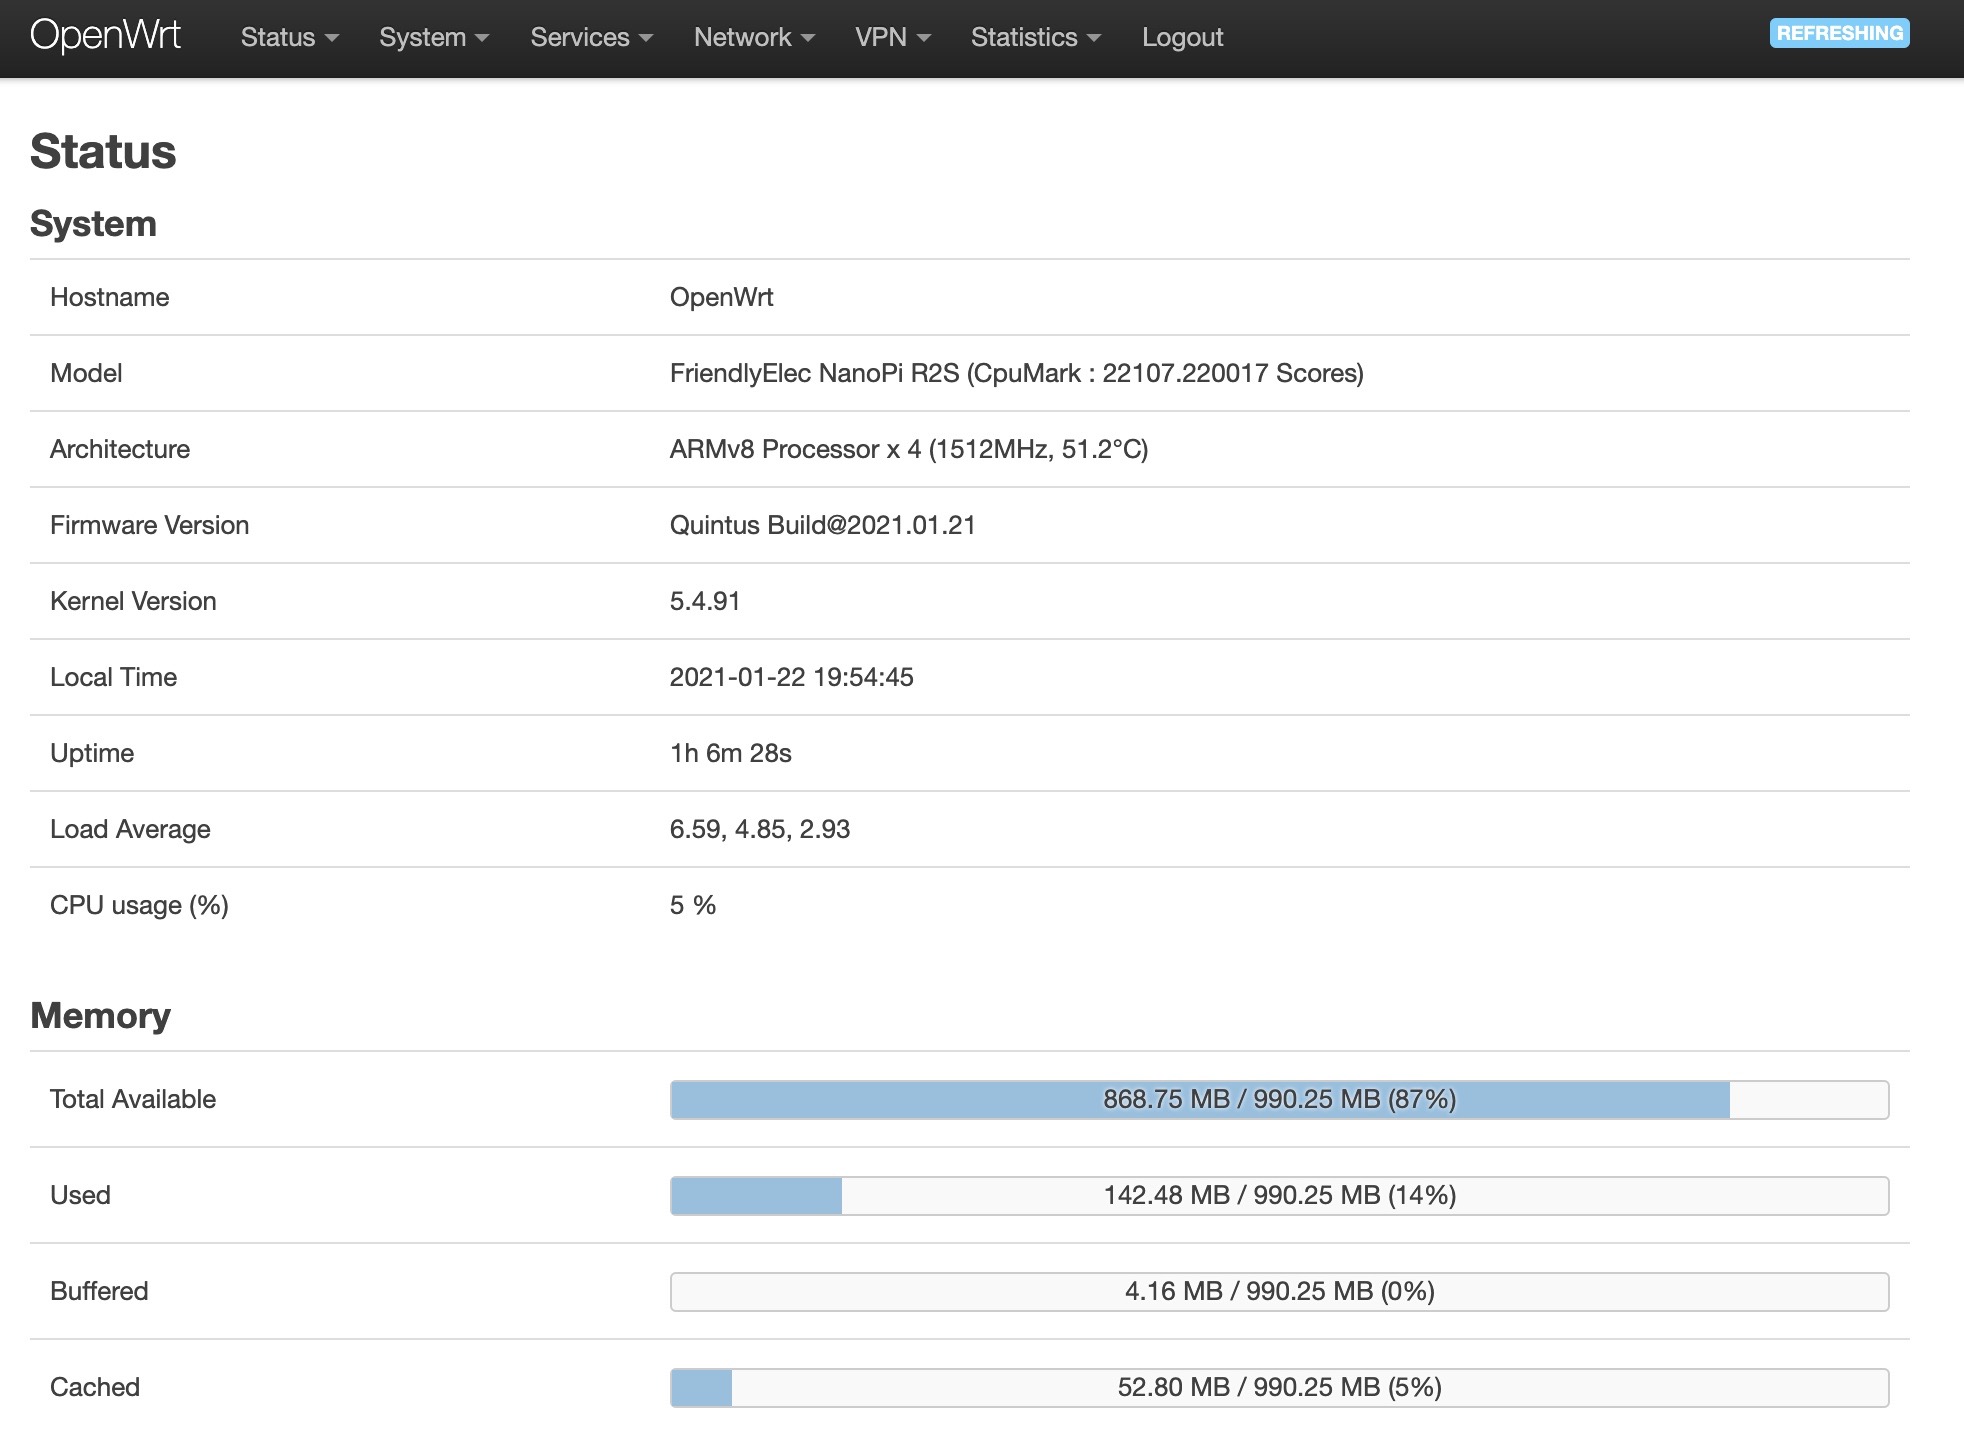
Task: Open the Status dropdown menu
Action: pyautogui.click(x=289, y=37)
